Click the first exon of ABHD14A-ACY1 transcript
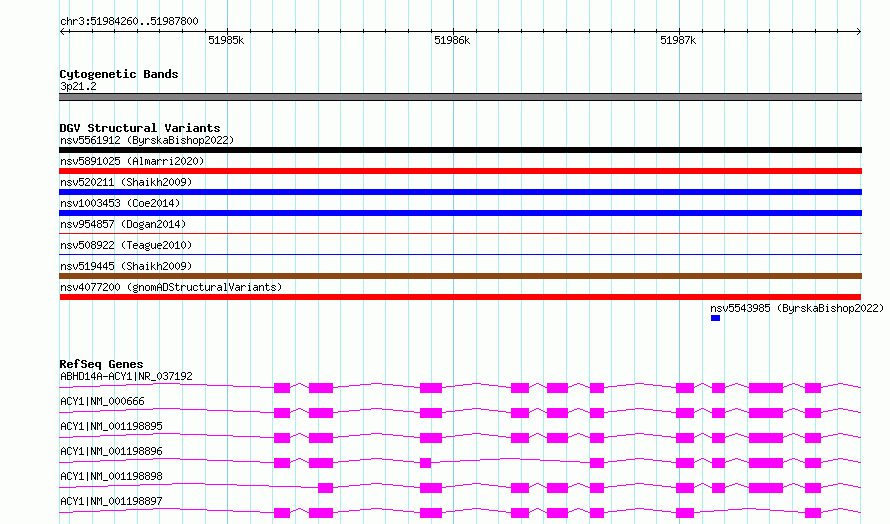 (x=282, y=388)
